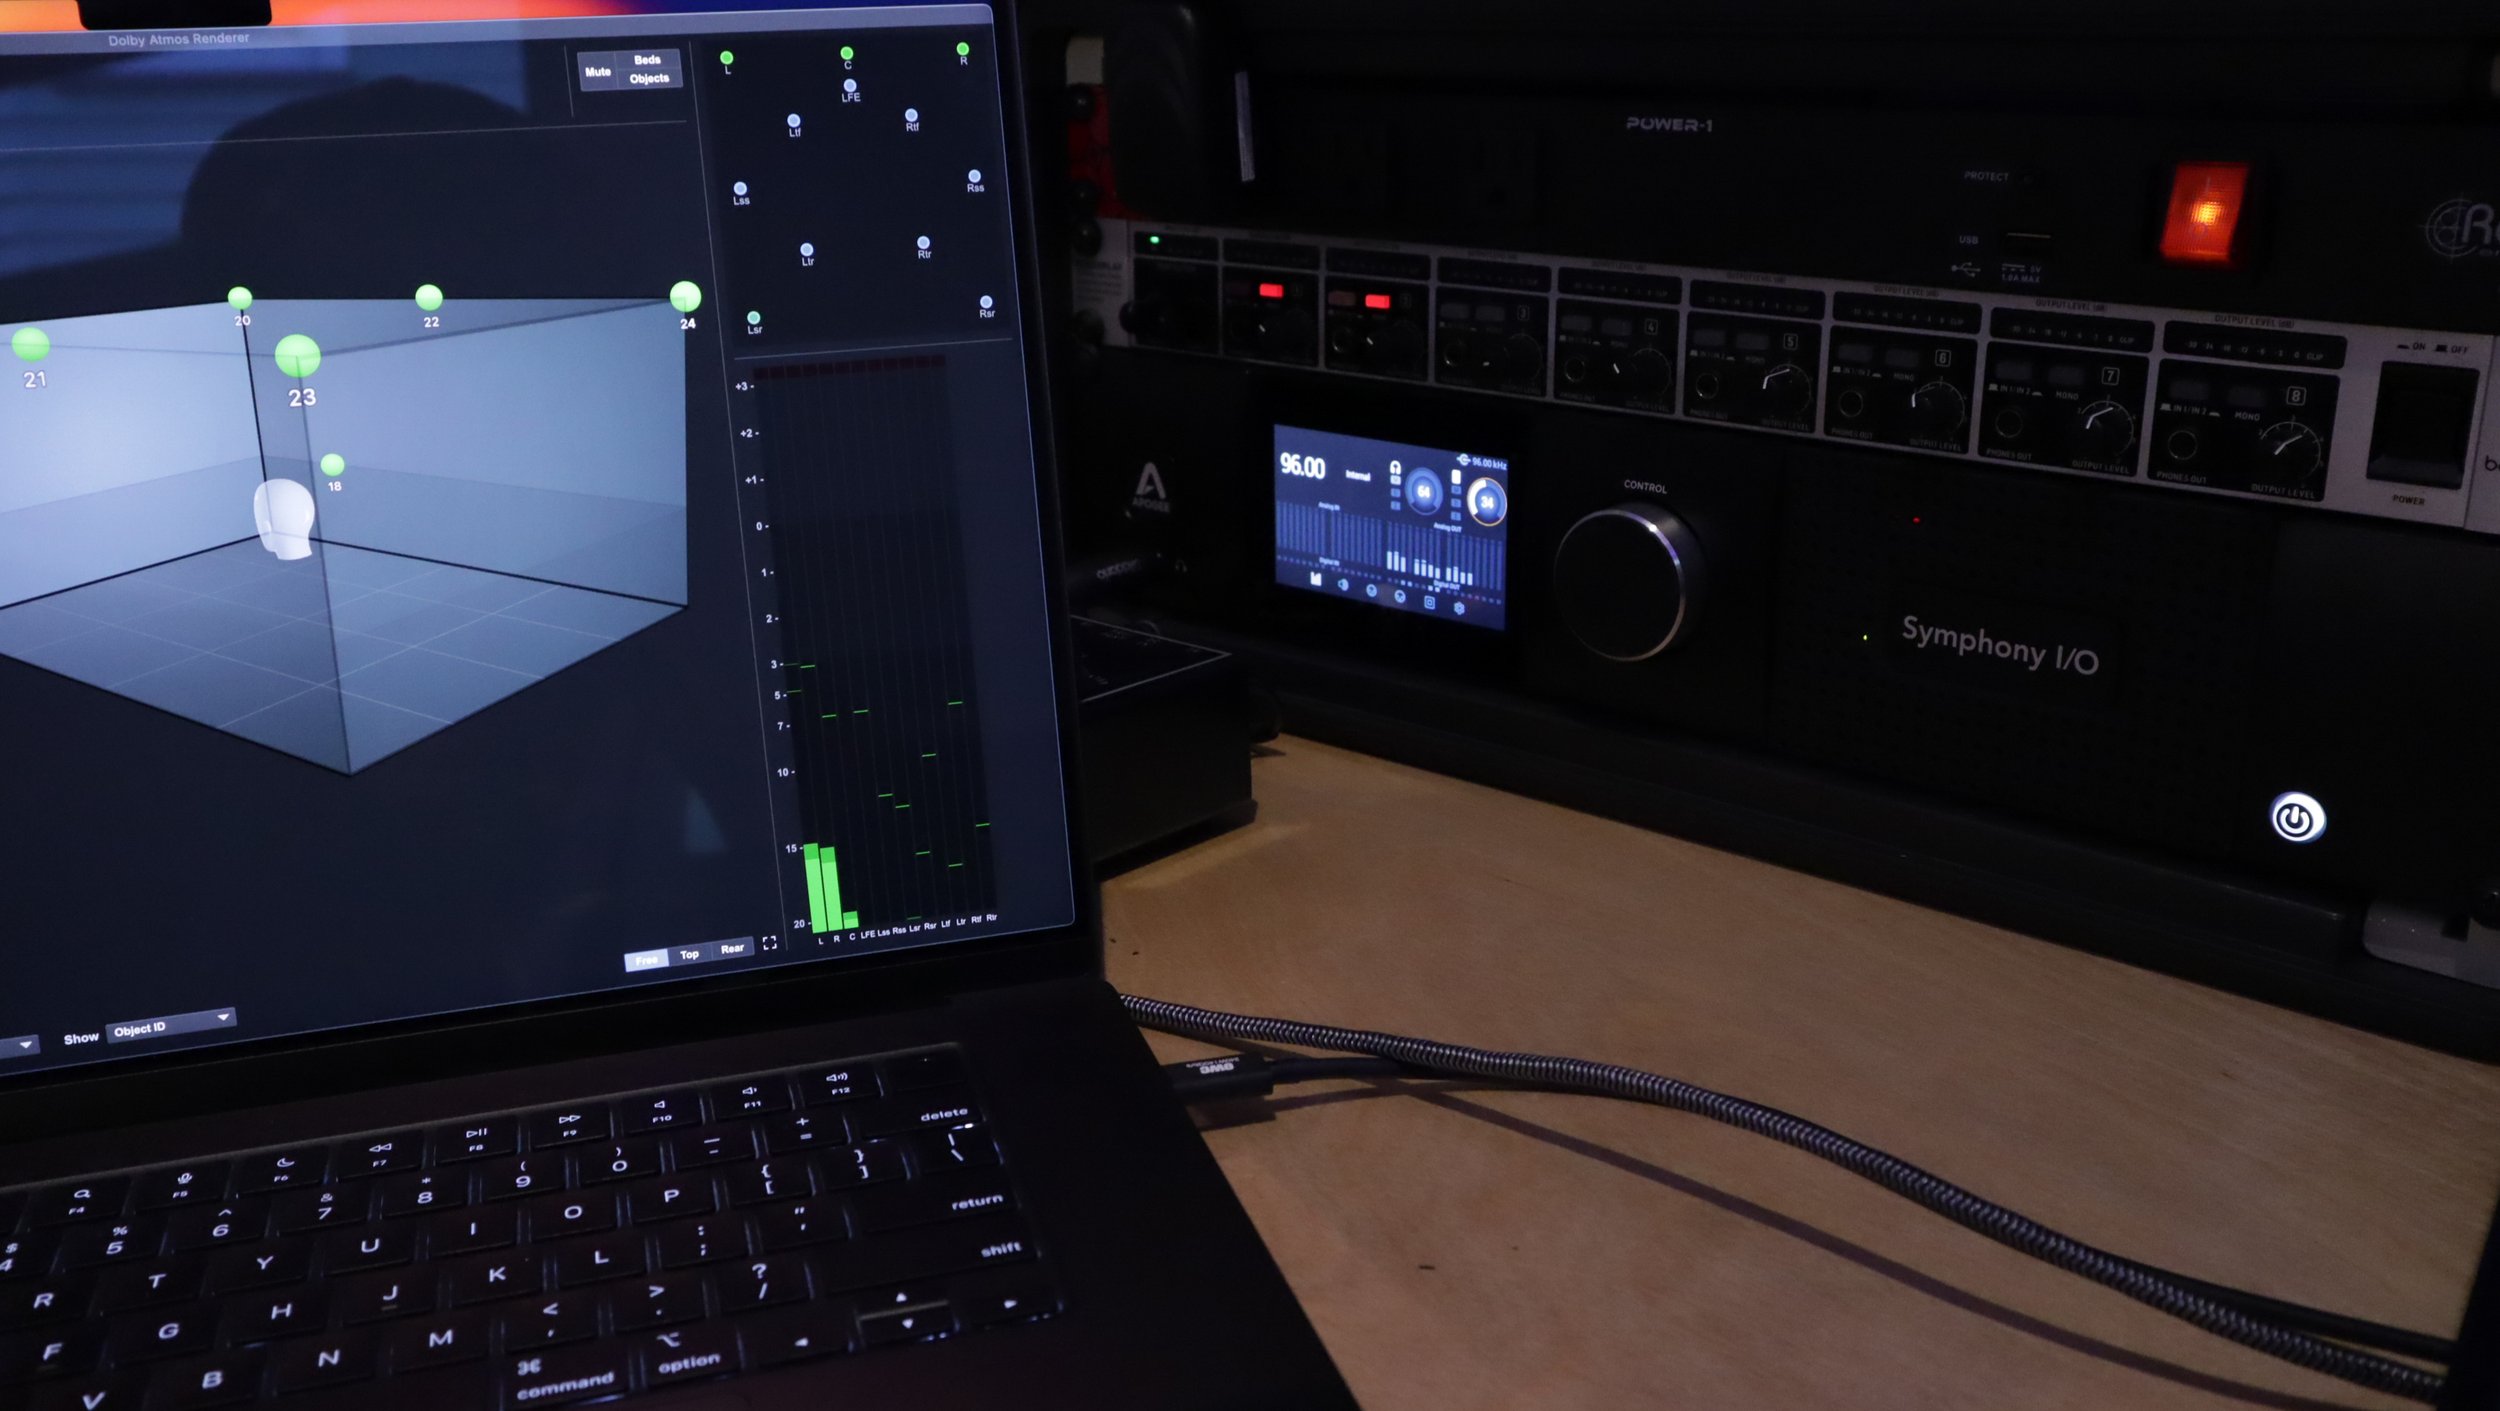Select the Free view tab

tap(646, 961)
